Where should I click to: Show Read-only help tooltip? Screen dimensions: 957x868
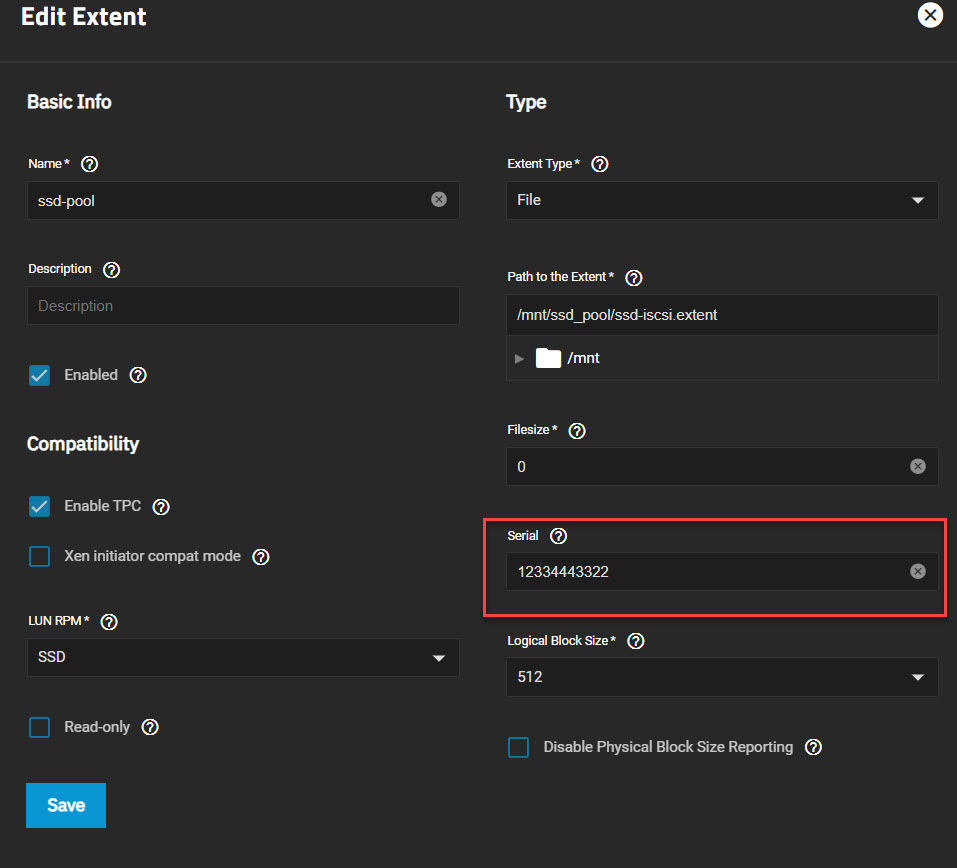tap(150, 727)
